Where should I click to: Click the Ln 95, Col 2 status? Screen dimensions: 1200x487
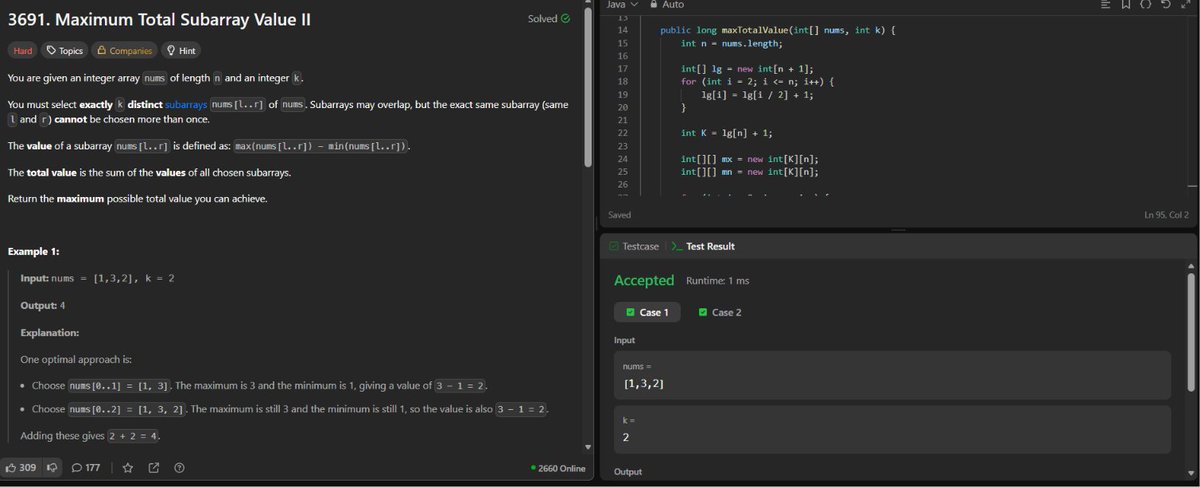[x=1165, y=215]
